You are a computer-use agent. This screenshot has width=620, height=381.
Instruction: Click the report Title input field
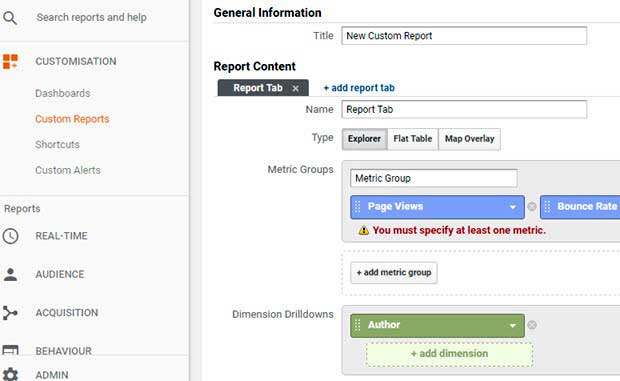click(464, 36)
